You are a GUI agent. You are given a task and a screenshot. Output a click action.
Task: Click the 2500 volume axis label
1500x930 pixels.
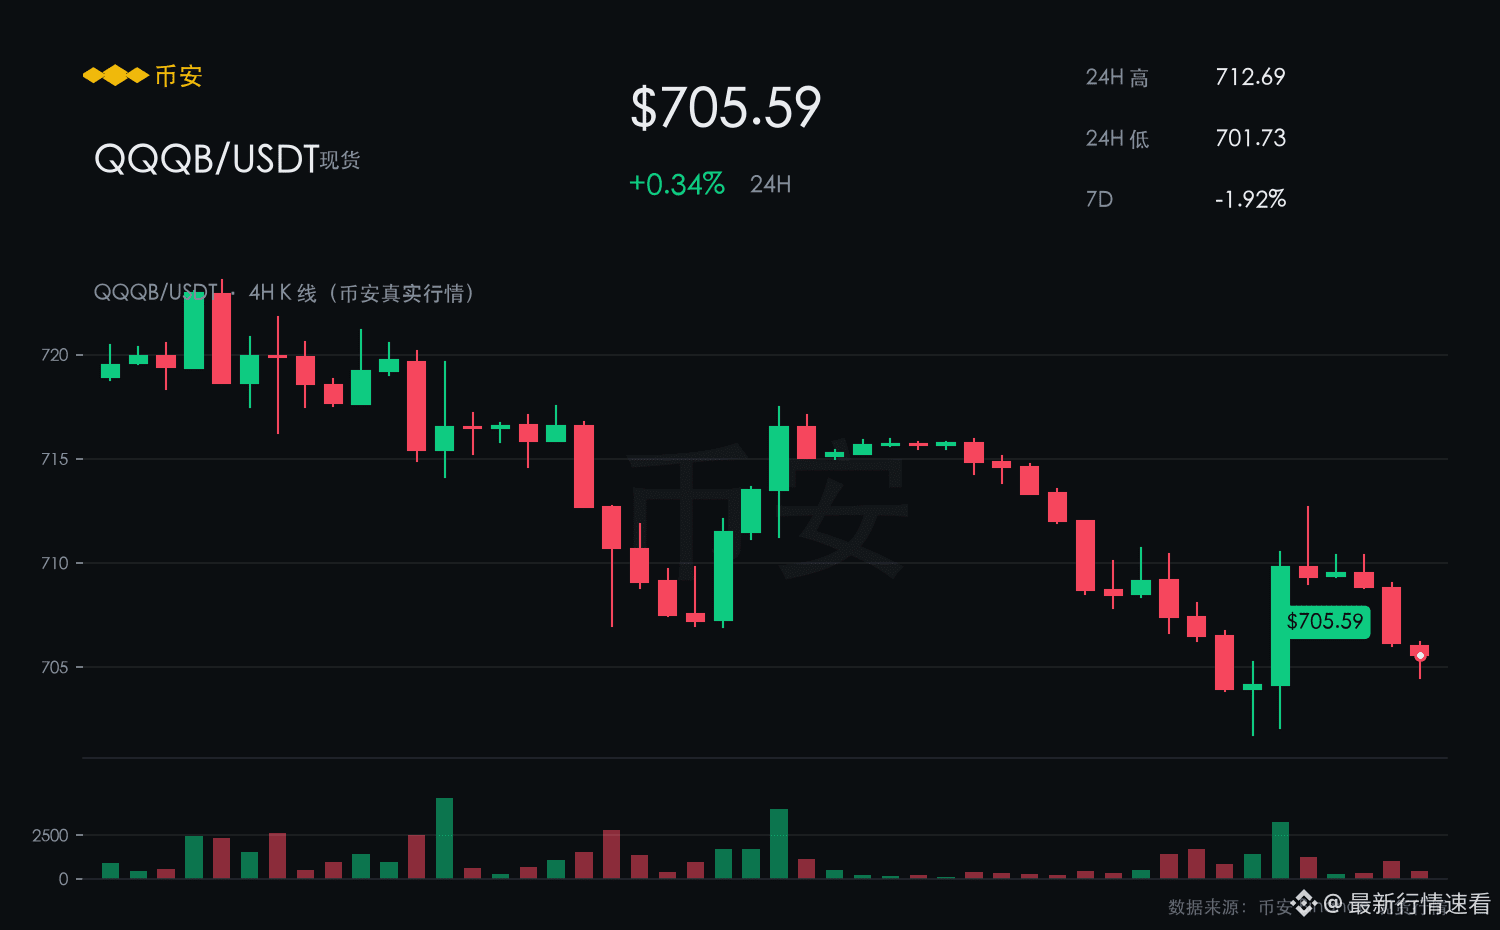click(x=50, y=835)
